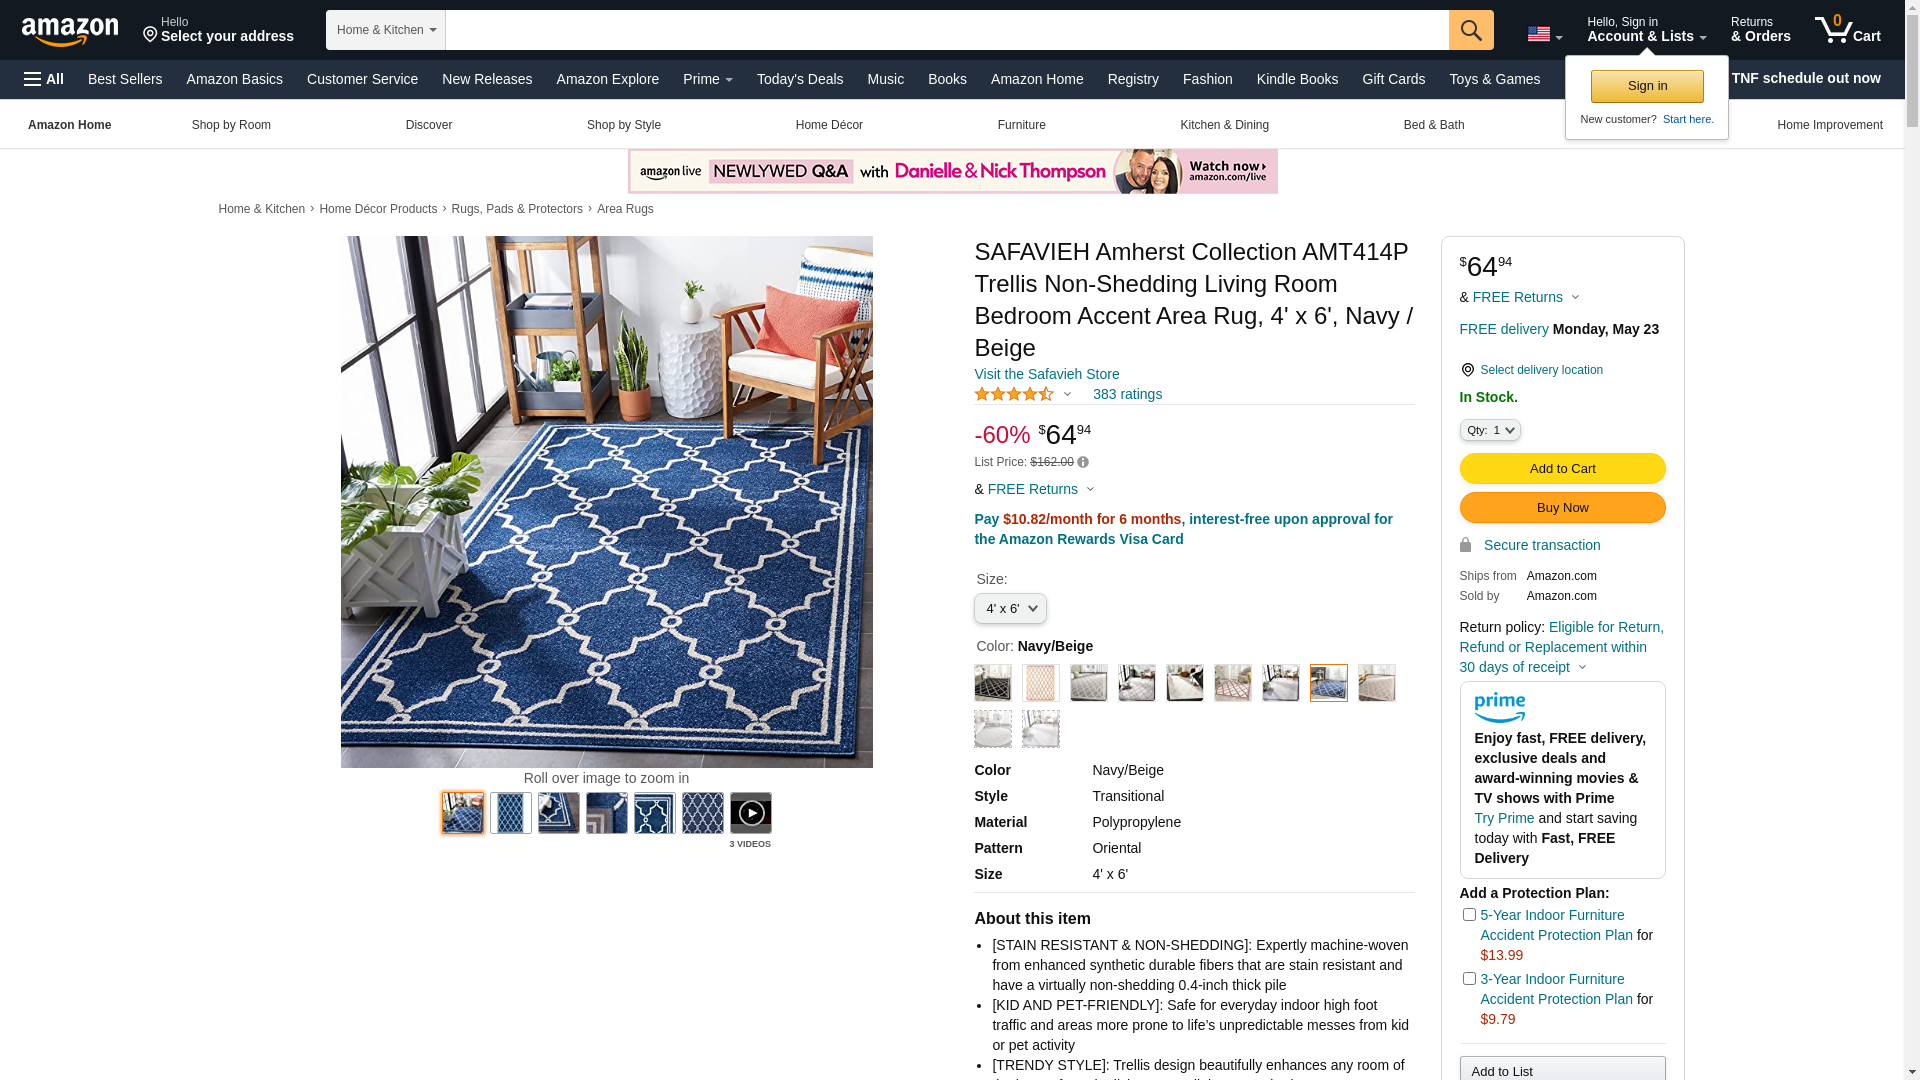Open the Qty quantity dropdown

1490,430
